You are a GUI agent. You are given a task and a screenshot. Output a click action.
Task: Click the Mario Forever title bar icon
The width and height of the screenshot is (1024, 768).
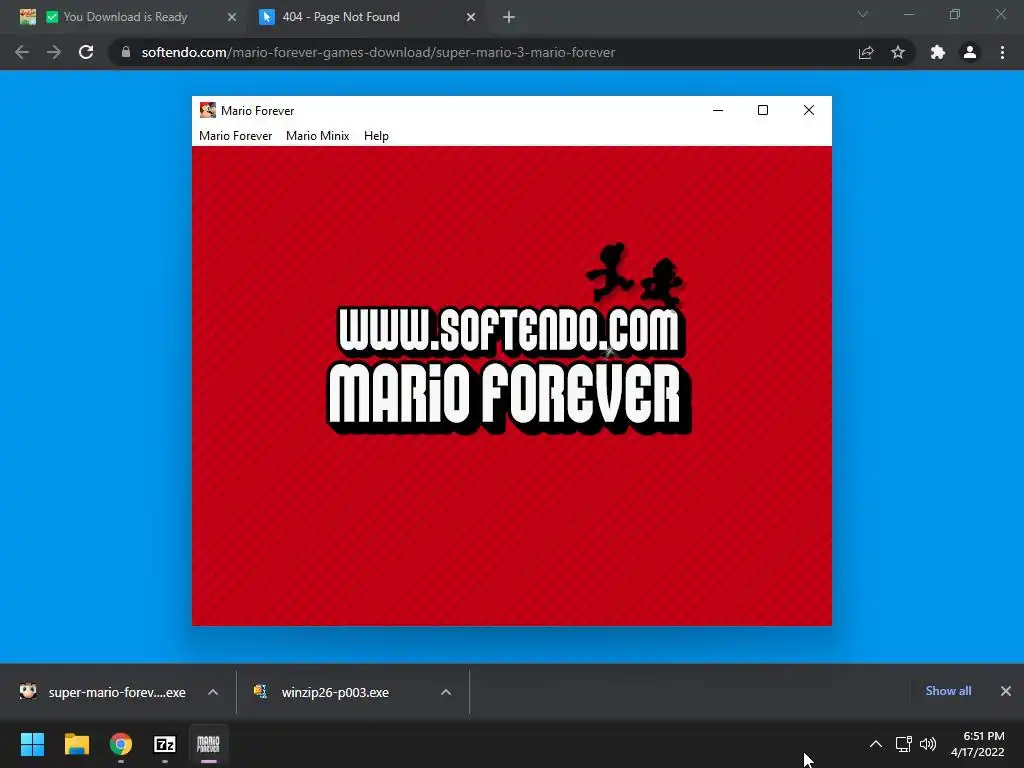[208, 110]
